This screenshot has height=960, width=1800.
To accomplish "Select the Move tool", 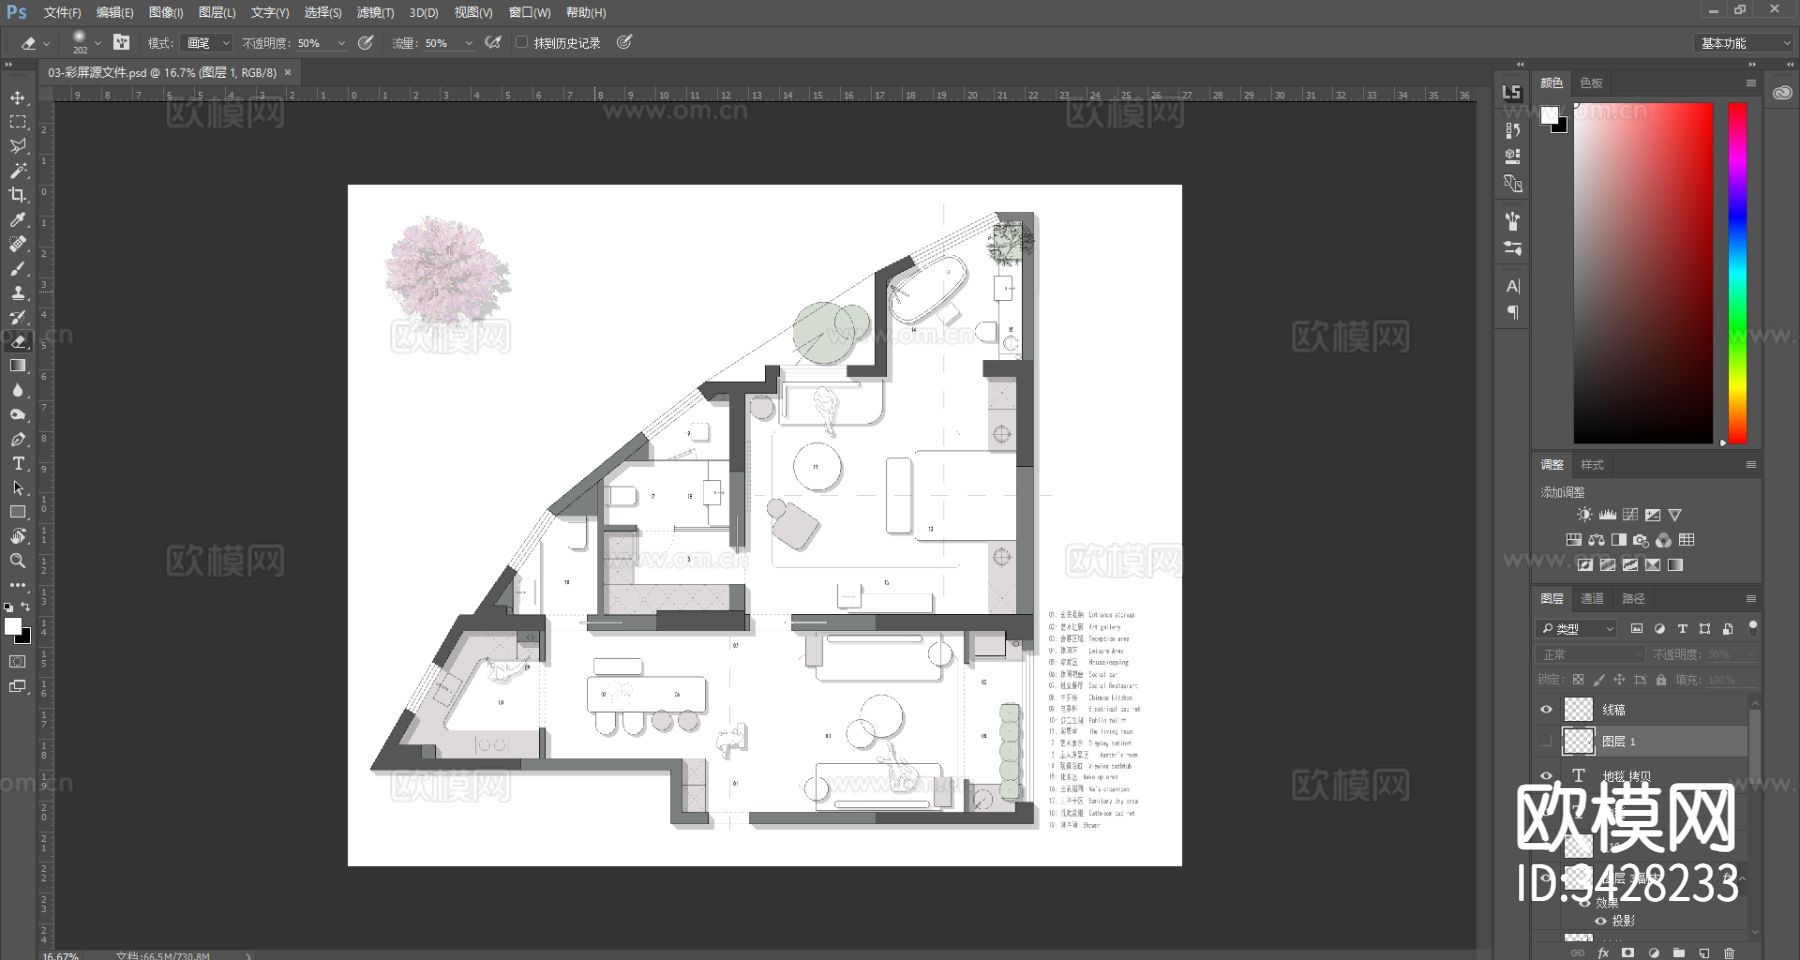I will (18, 98).
